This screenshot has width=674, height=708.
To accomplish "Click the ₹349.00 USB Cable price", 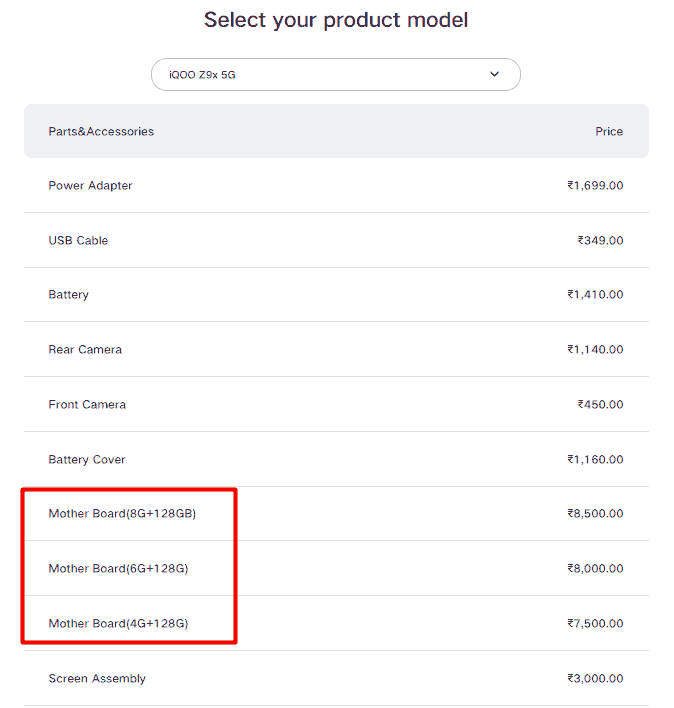I will pos(600,241).
